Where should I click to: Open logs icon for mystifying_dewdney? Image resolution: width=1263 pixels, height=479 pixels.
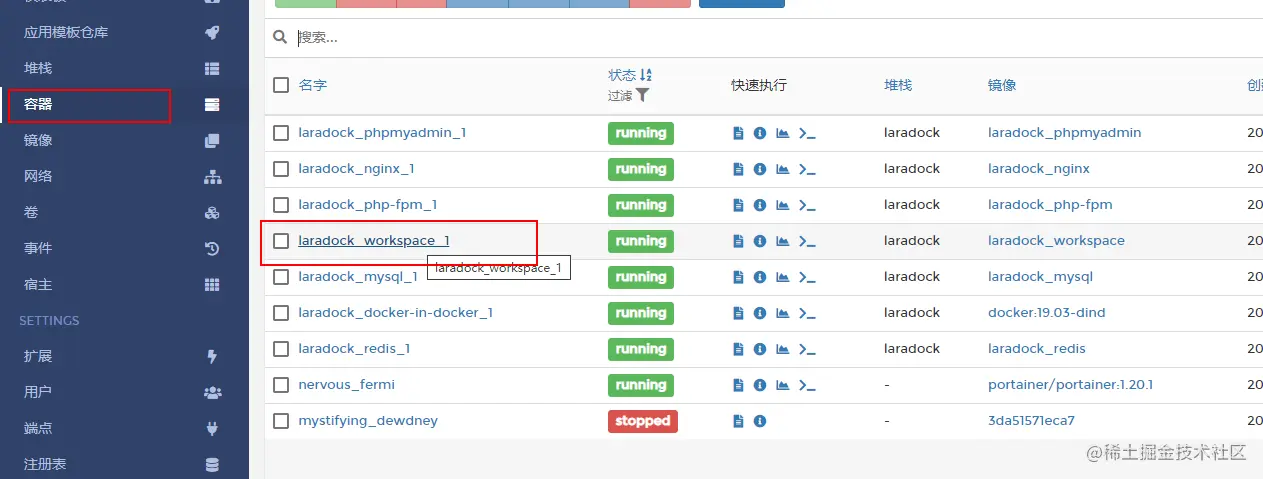pos(738,421)
